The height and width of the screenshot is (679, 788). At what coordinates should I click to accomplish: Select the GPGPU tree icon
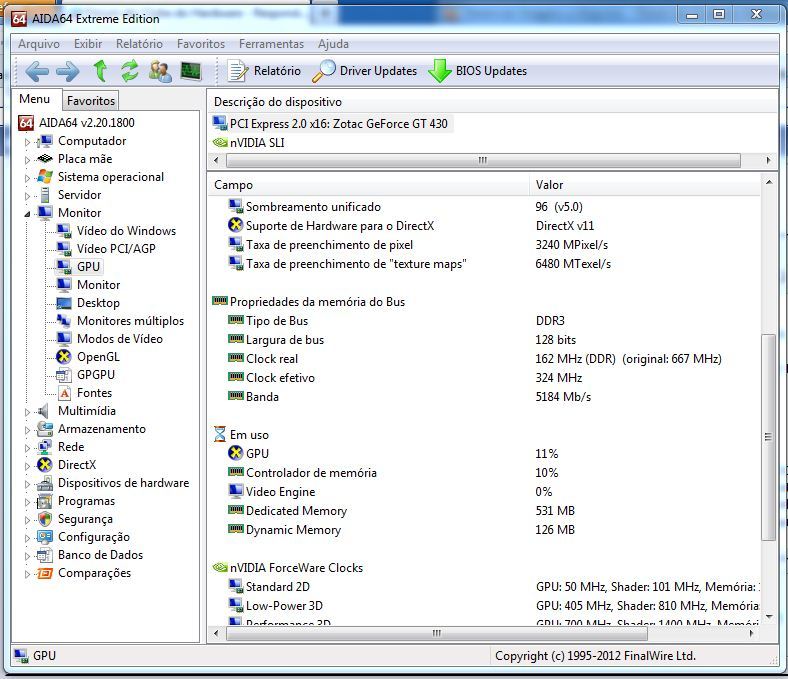tap(64, 375)
